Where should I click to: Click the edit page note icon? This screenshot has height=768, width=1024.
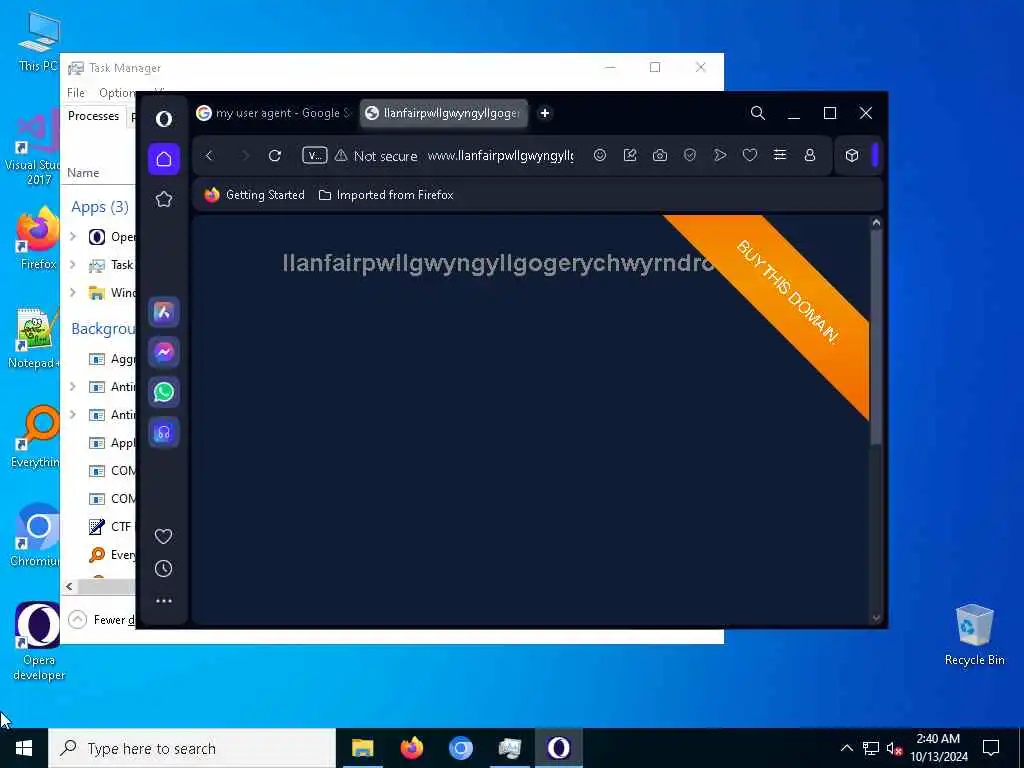click(x=630, y=155)
